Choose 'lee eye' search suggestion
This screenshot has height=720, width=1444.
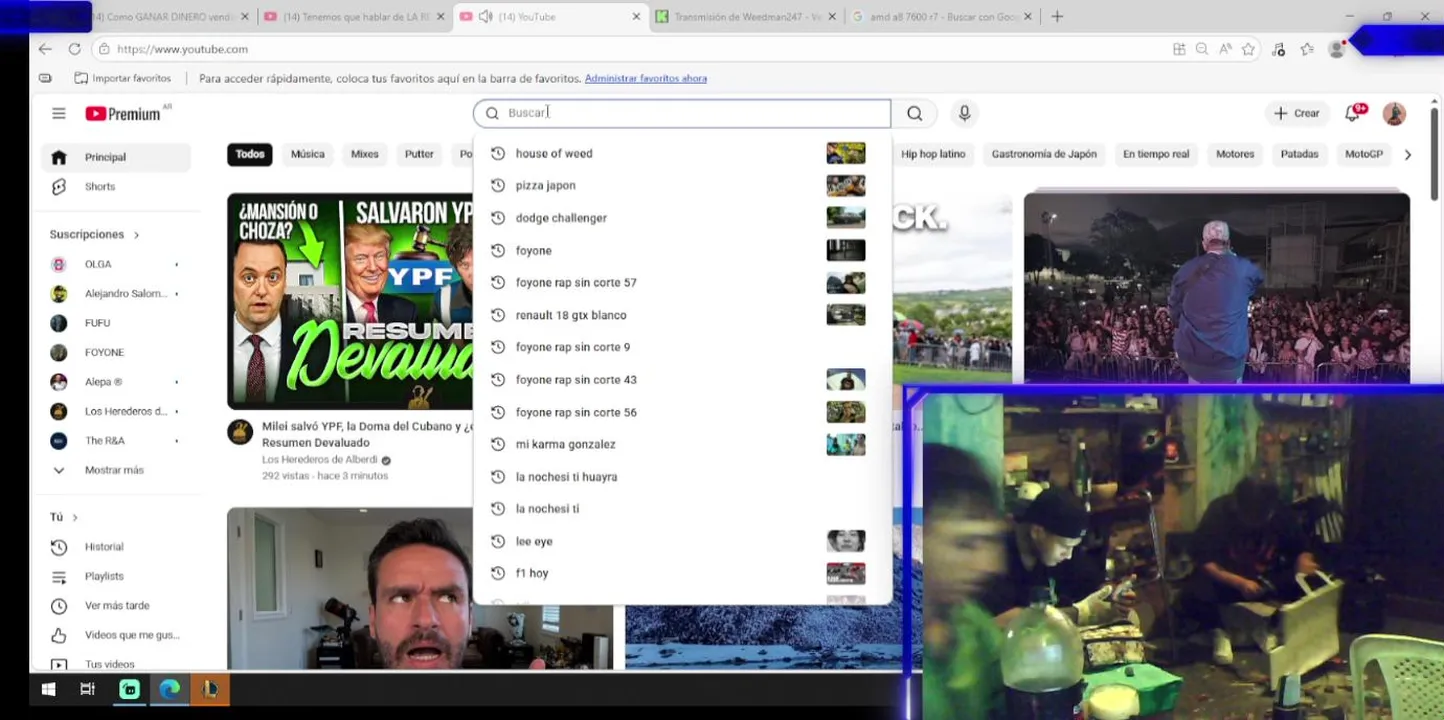pyautogui.click(x=682, y=541)
